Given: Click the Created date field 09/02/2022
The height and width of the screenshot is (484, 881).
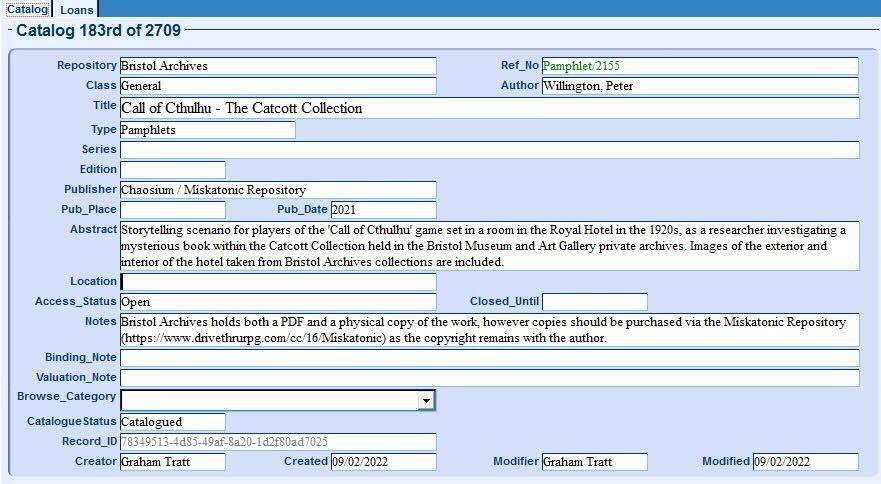Looking at the screenshot, I should point(384,462).
